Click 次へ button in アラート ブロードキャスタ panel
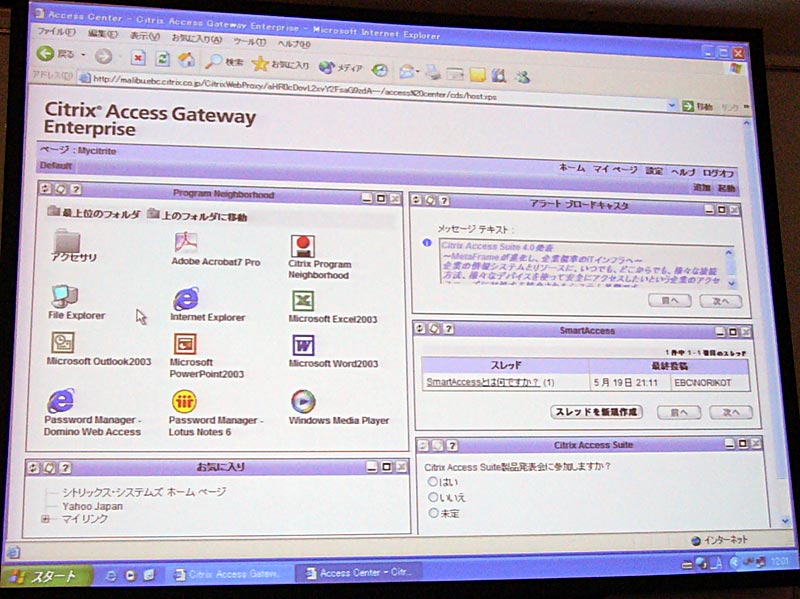Viewport: 800px width, 599px height. tap(720, 301)
